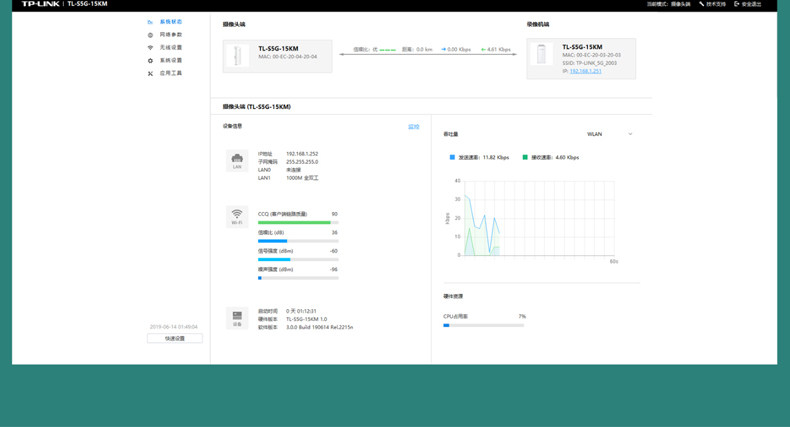Click MAC 00-EC-20-04-20-04 on camera card

click(x=288, y=57)
